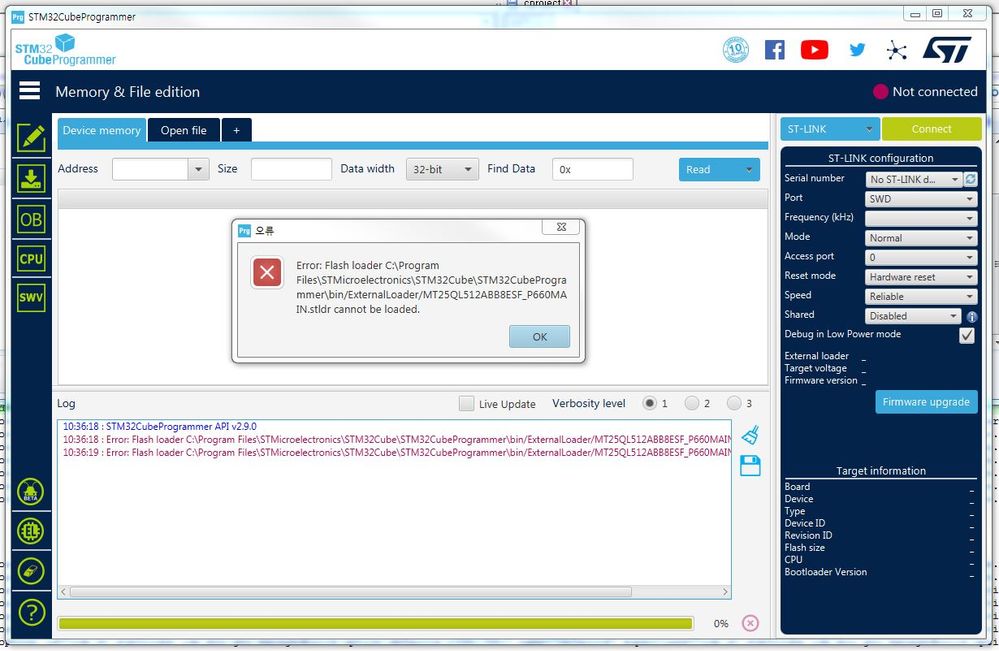Click the red error icon in dialog
Viewport: 999px width, 651px height.
click(268, 273)
